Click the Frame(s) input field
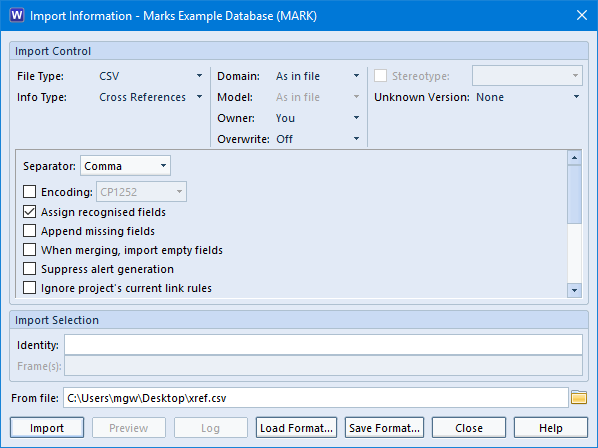598x448 pixels. tap(323, 366)
